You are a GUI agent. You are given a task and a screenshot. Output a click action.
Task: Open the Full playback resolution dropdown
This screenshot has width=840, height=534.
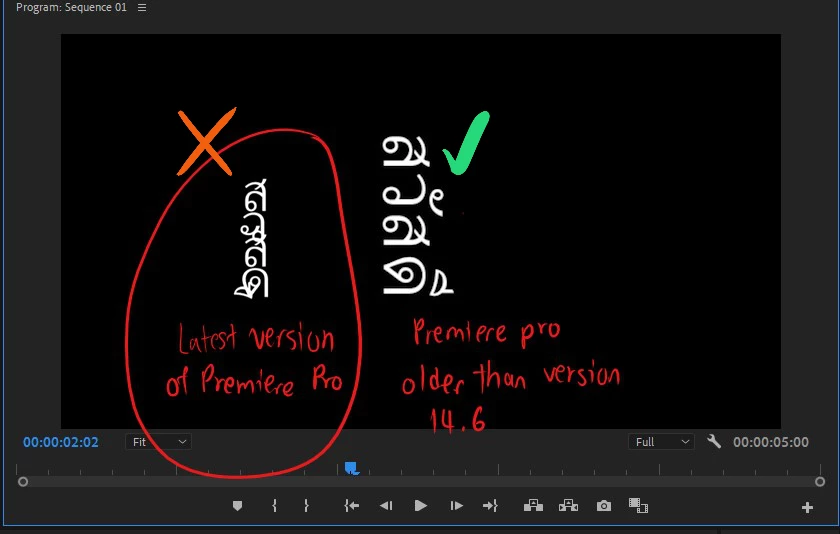661,442
